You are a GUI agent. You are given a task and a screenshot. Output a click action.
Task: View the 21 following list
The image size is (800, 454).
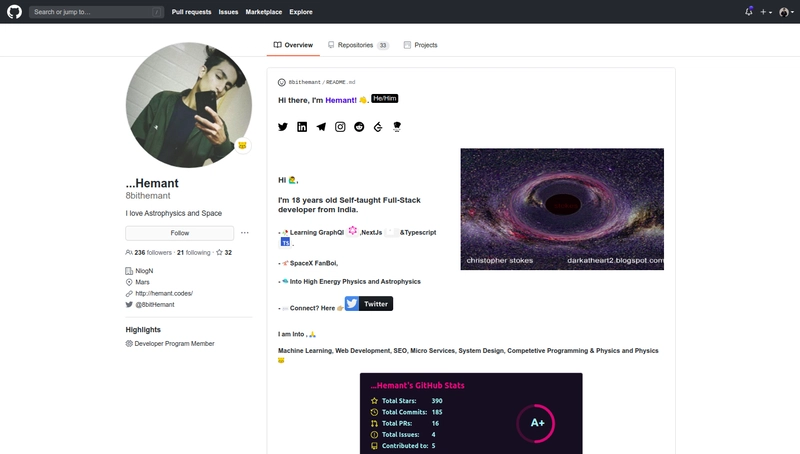[193, 253]
